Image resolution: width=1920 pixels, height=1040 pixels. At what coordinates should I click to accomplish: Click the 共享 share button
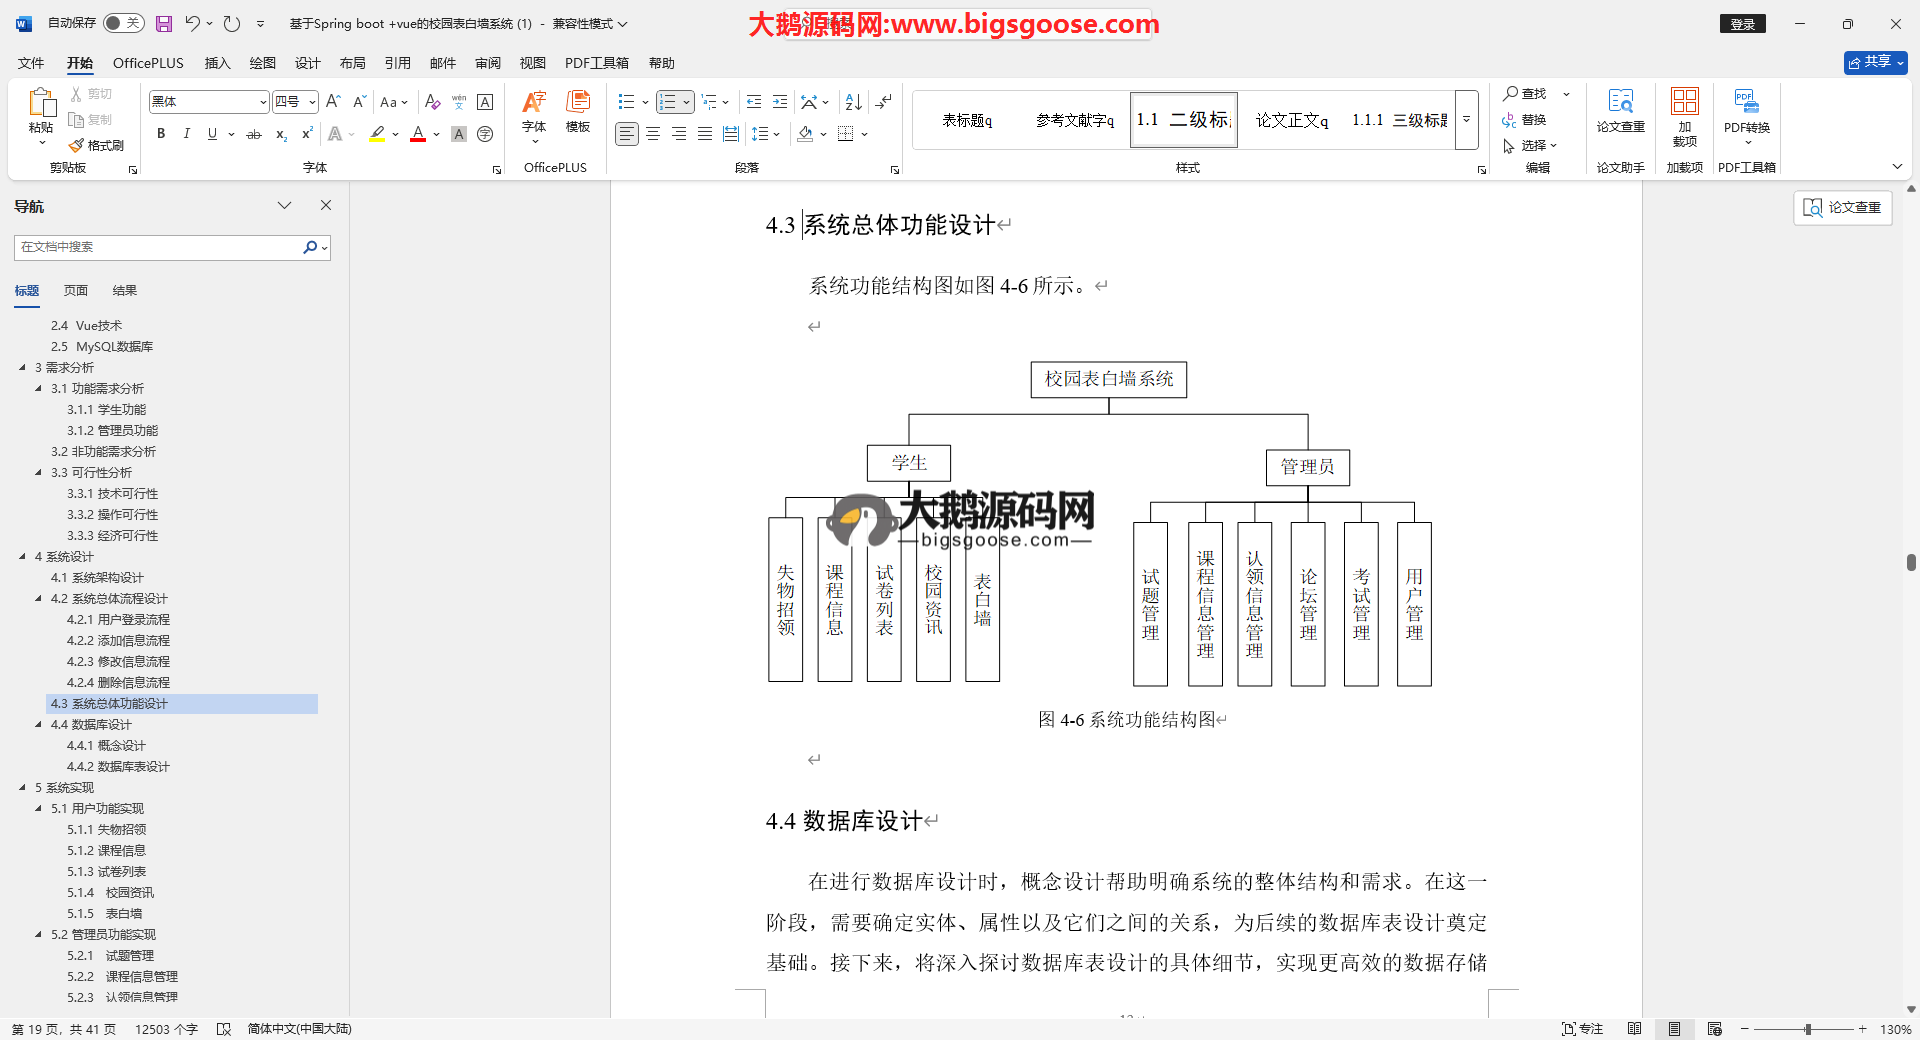(1875, 62)
